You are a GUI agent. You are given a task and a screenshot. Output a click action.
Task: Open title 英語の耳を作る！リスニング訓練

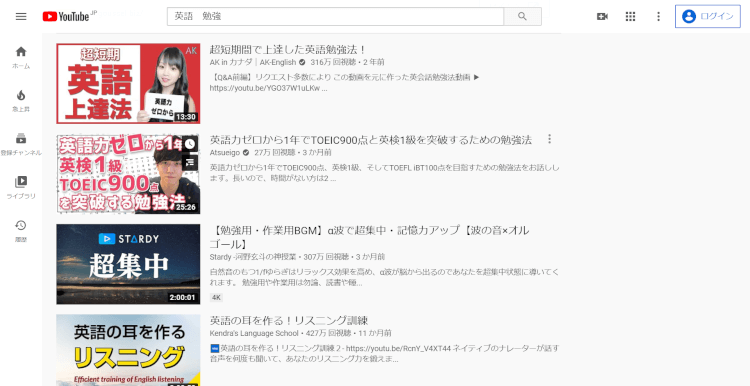point(289,320)
